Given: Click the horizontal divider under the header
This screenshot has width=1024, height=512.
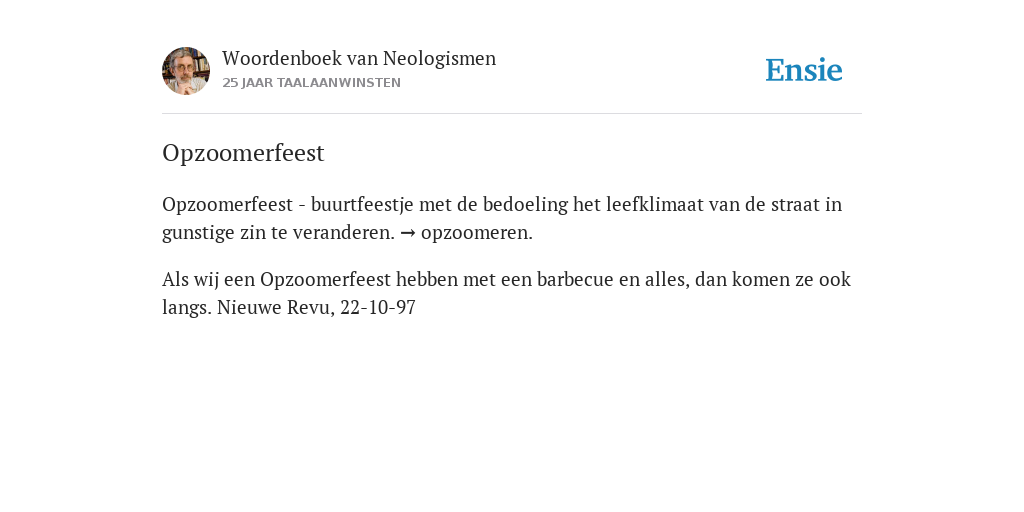Looking at the screenshot, I should tap(512, 114).
